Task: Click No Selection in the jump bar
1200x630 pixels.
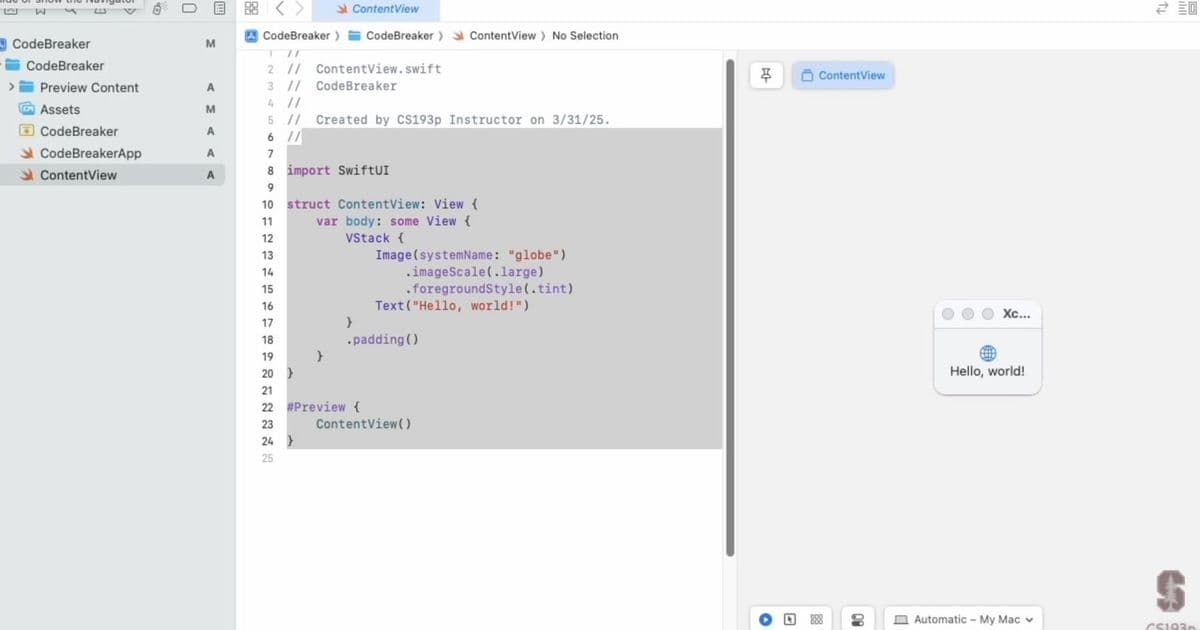Action: tap(585, 35)
